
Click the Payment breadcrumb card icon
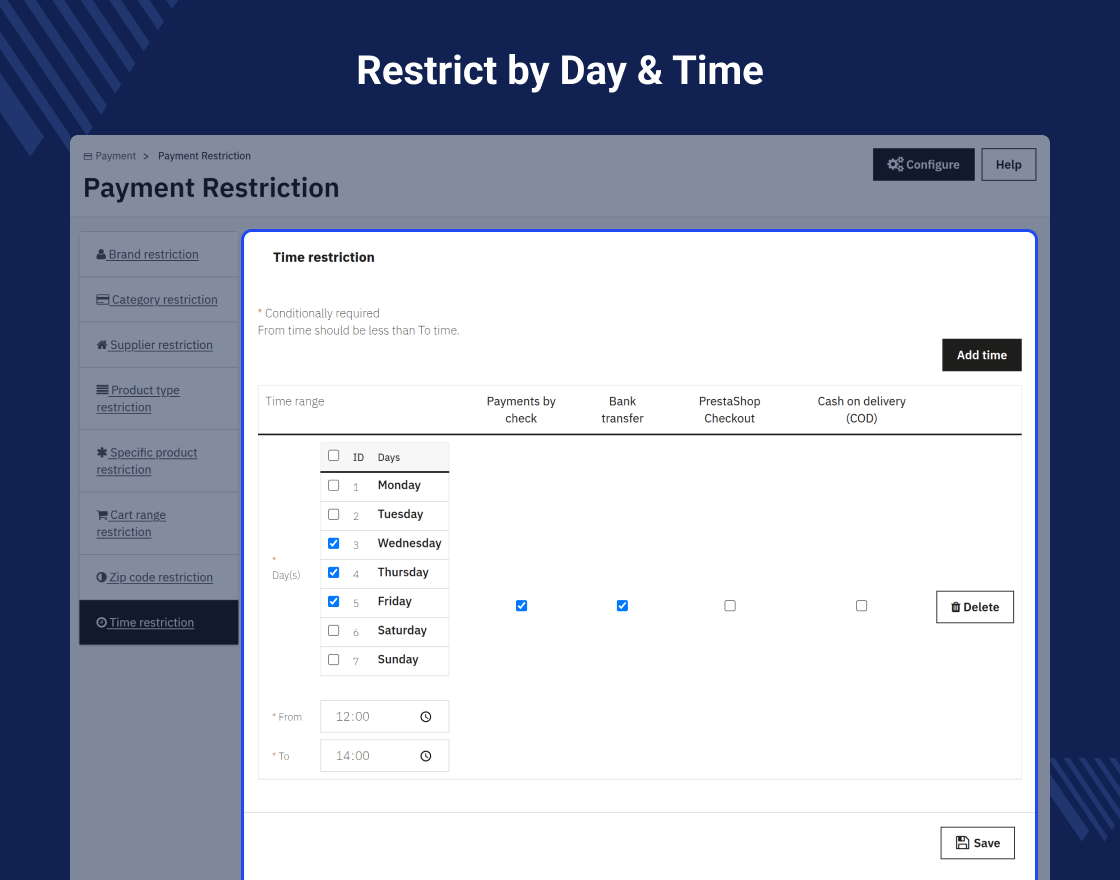(x=88, y=156)
